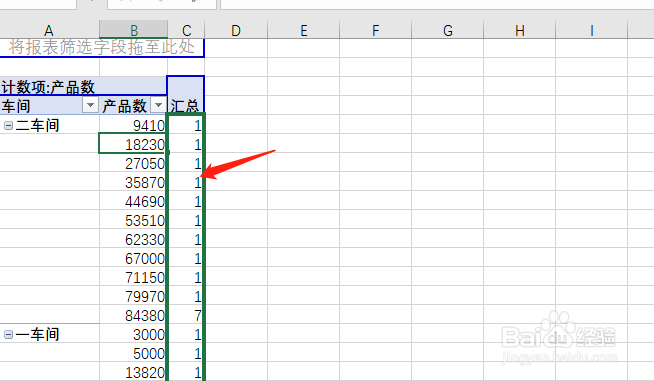Select cell with value 62330
The height and width of the screenshot is (381, 654).
133,239
